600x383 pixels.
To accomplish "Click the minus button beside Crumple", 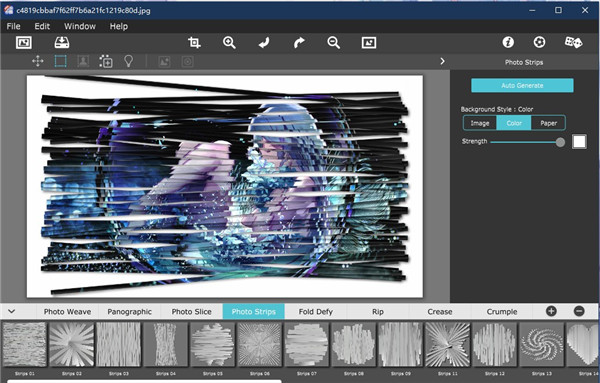I will (579, 311).
